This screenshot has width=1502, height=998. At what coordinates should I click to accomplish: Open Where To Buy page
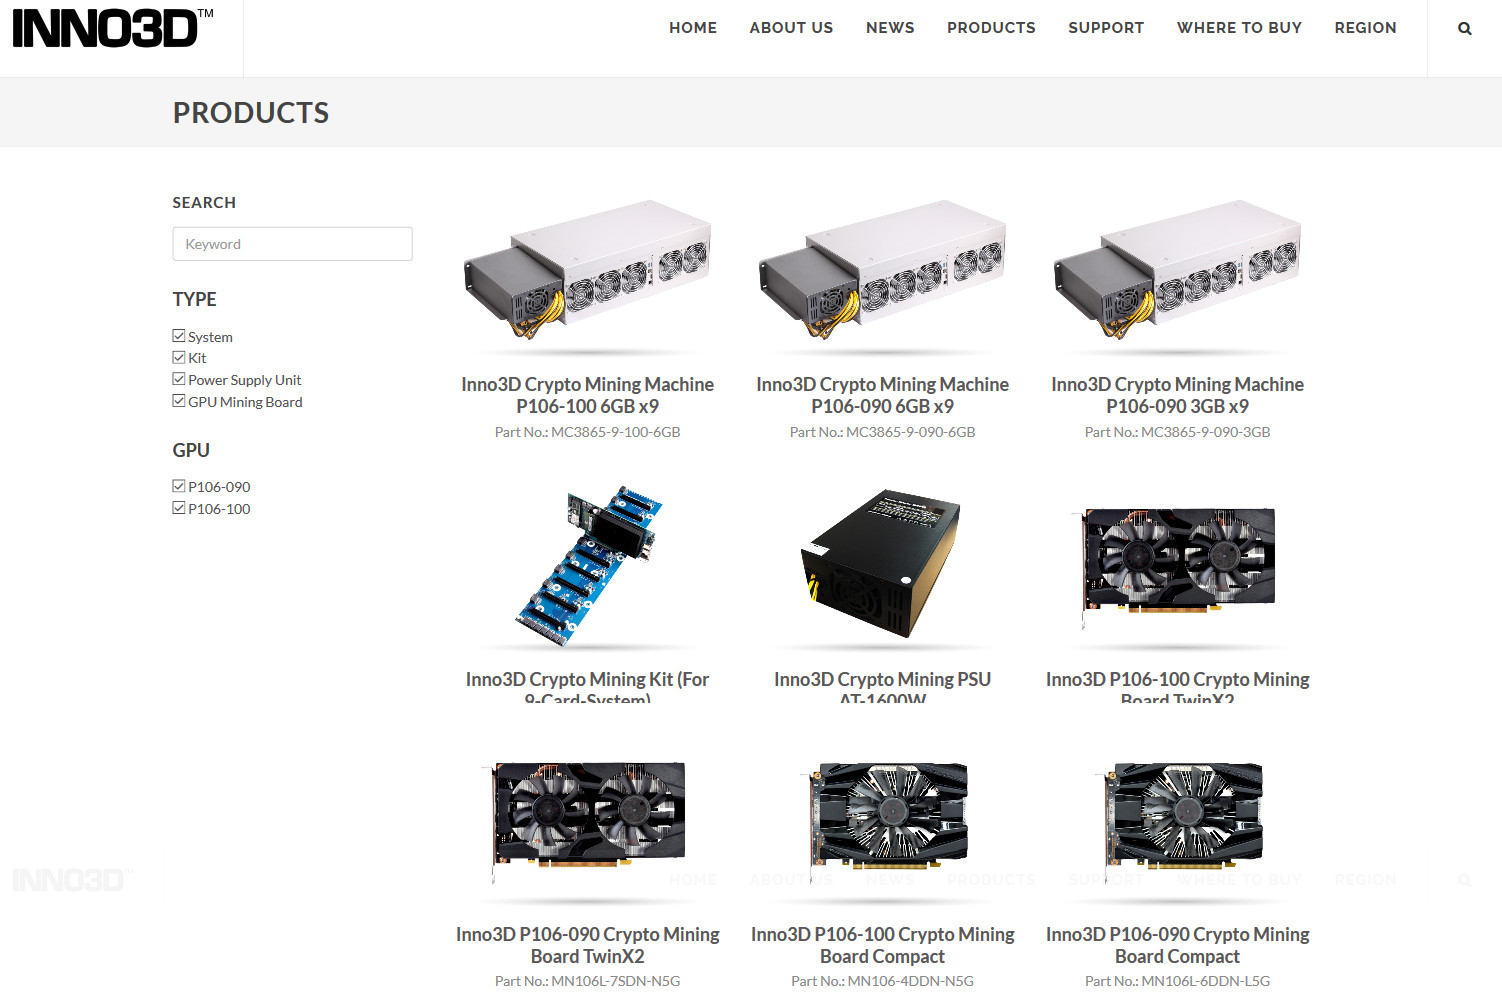click(1239, 28)
